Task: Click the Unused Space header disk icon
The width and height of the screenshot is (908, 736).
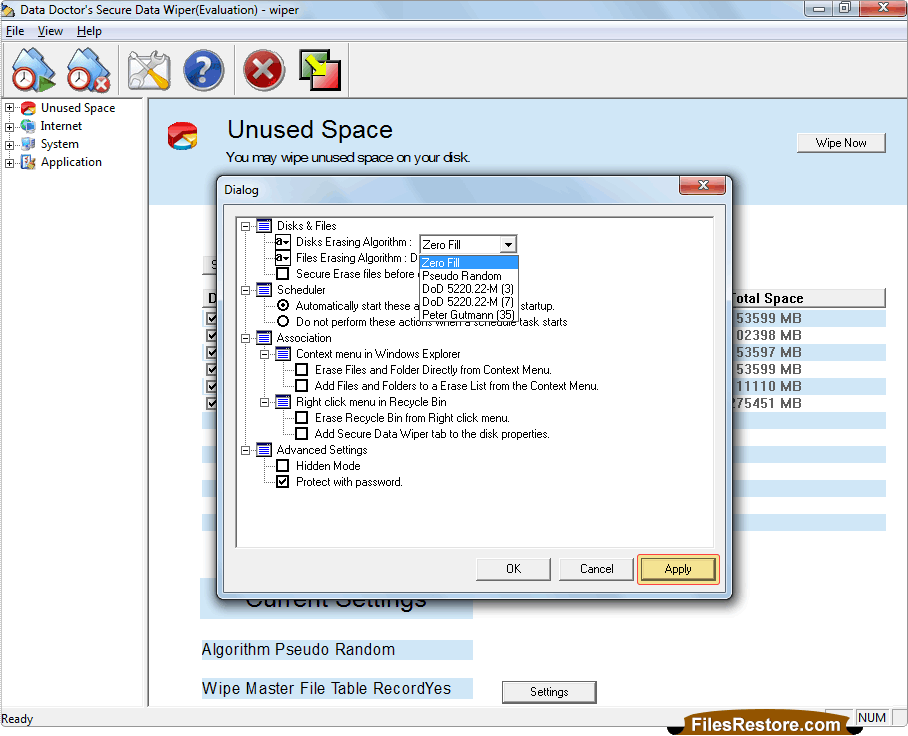Action: click(x=182, y=136)
